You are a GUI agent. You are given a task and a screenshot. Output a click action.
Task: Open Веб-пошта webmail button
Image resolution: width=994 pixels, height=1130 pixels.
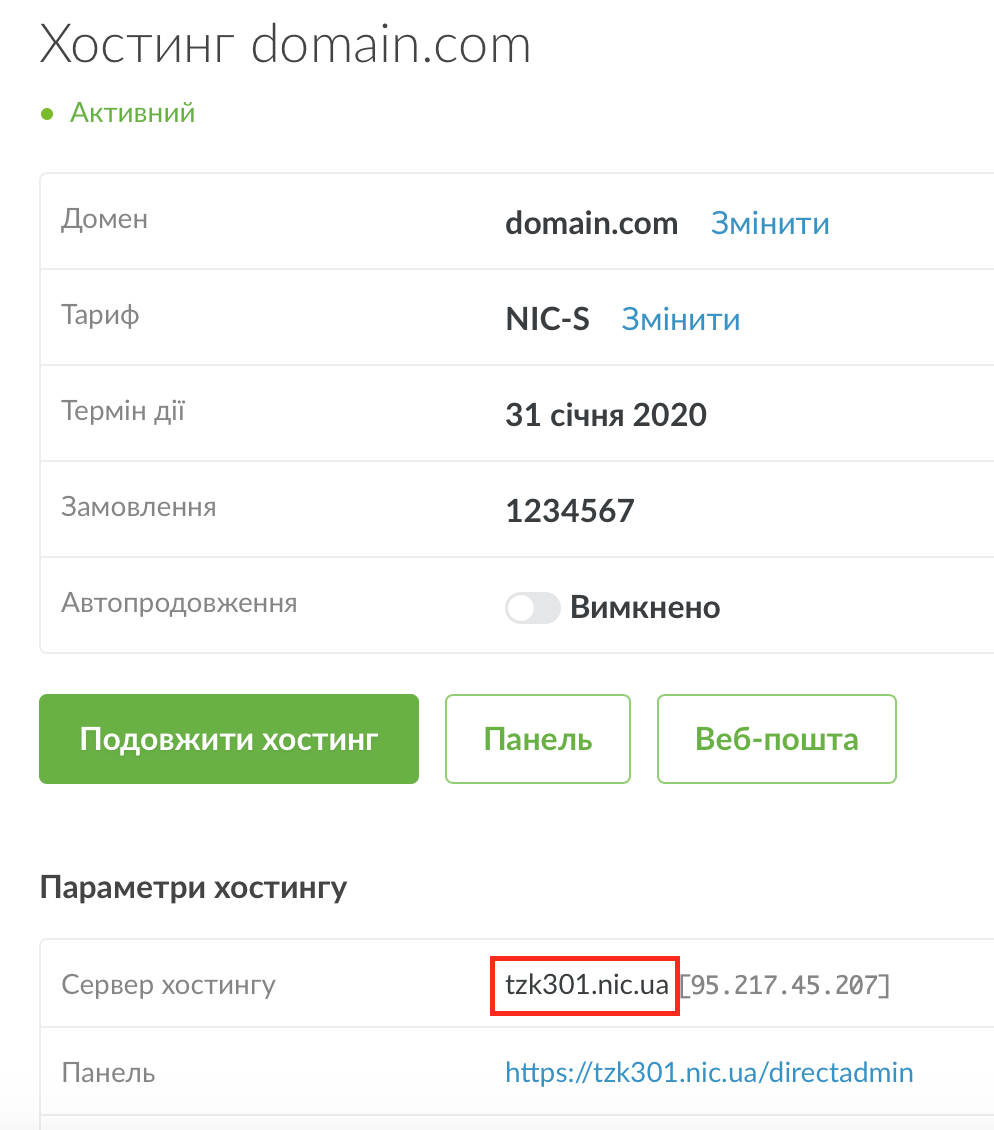pos(776,739)
